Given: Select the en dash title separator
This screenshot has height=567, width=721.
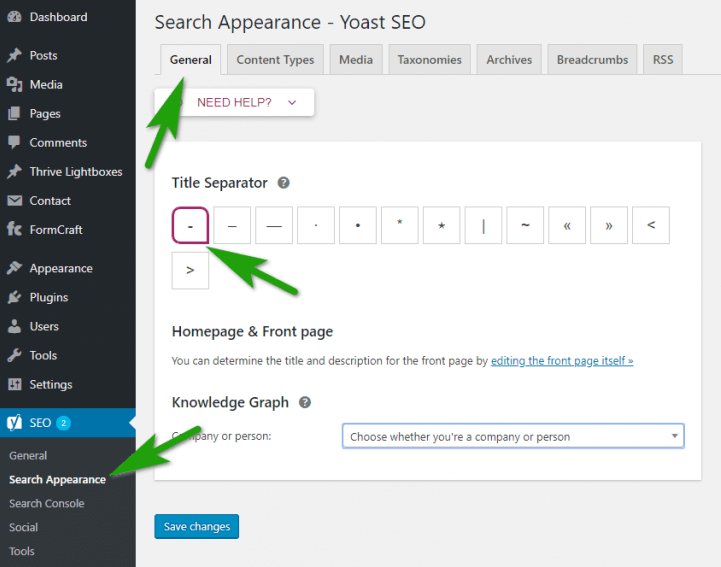Looking at the screenshot, I should tap(232, 225).
